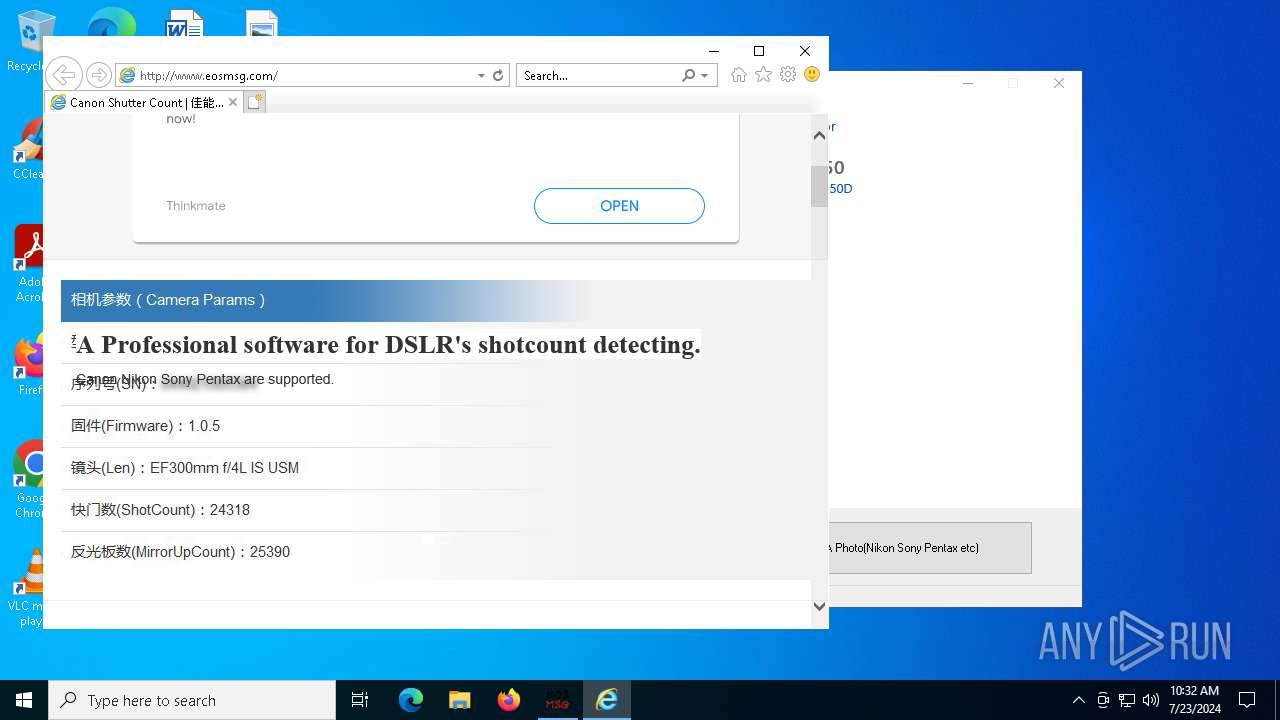The height and width of the screenshot is (720, 1280).
Task: Open the address bar autocomplete dropdown
Action: (x=481, y=75)
